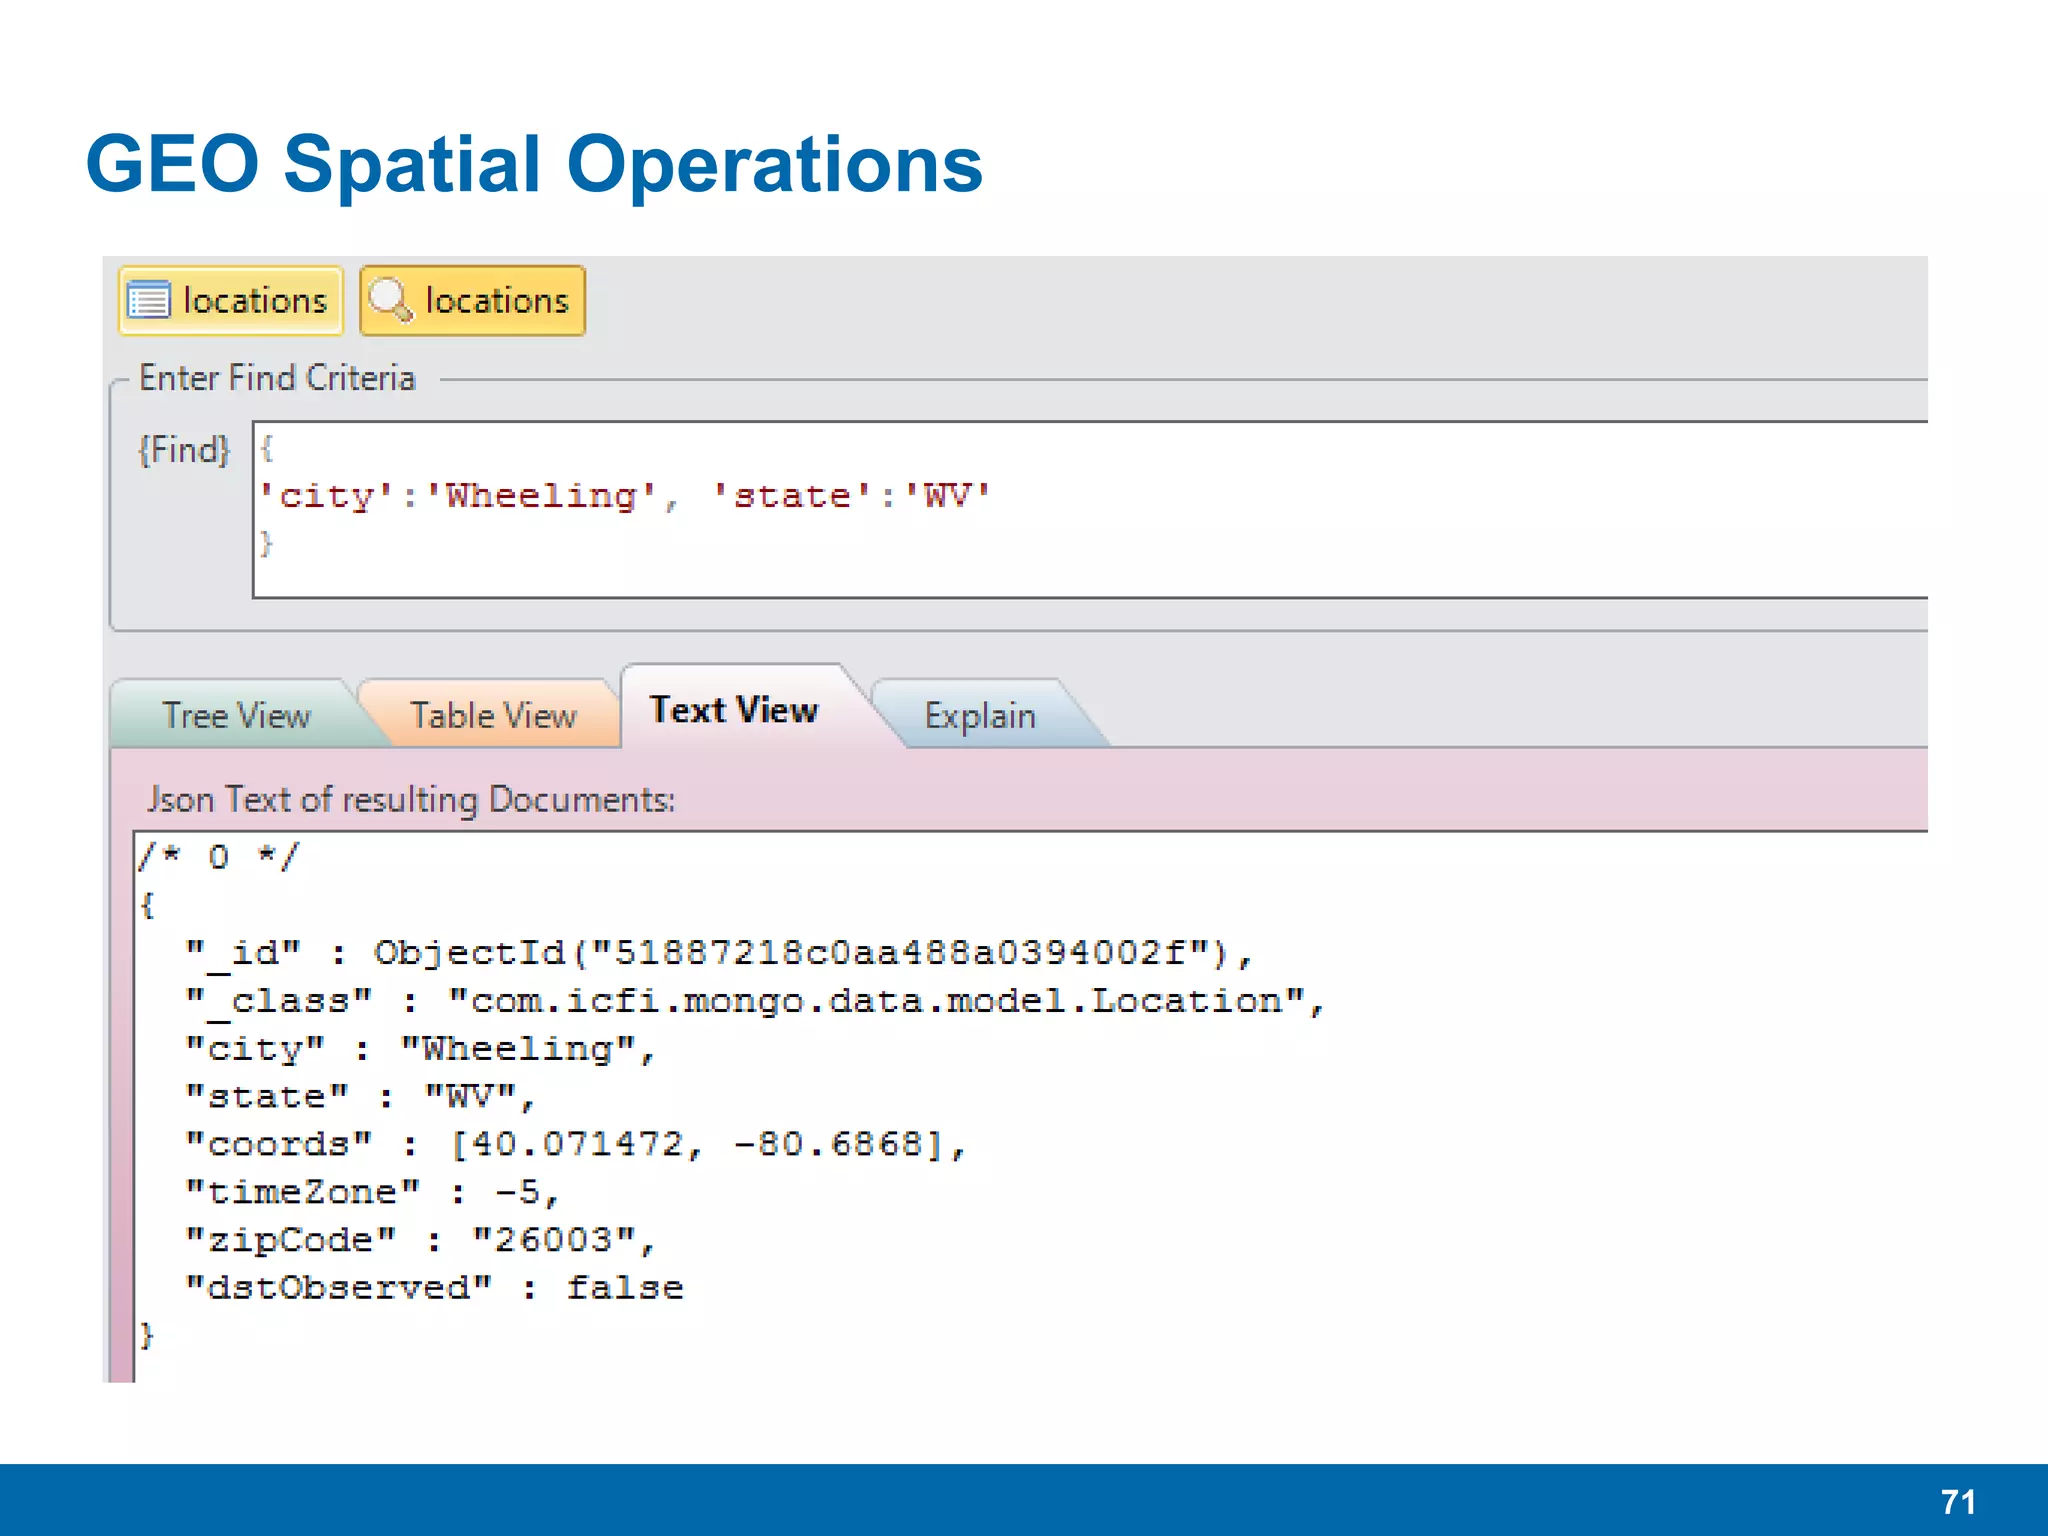2048x1536 pixels.
Task: Click the "_class" line in JSON output
Action: click(755, 1001)
